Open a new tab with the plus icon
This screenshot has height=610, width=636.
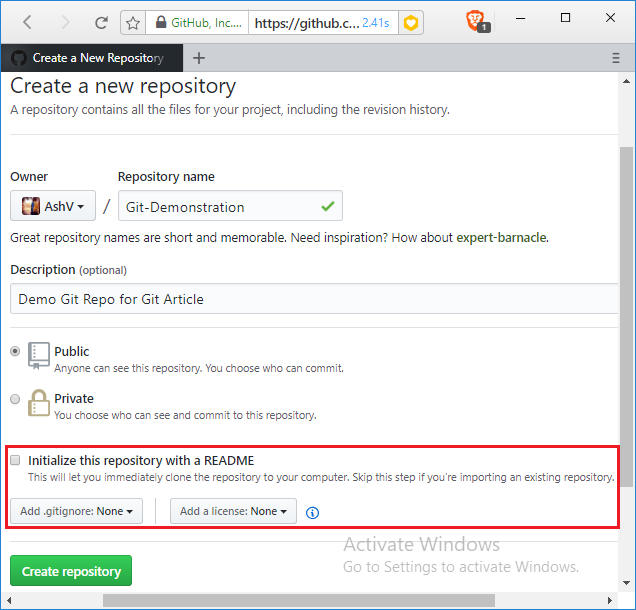tap(199, 58)
